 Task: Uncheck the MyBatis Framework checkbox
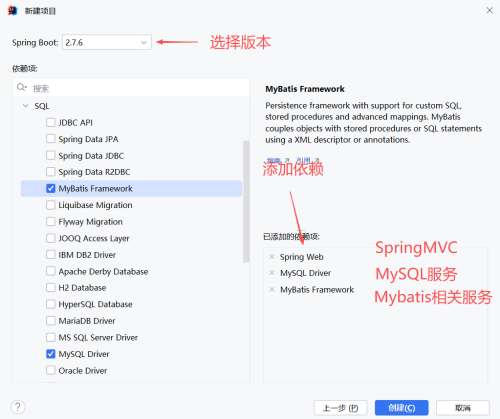(x=51, y=188)
